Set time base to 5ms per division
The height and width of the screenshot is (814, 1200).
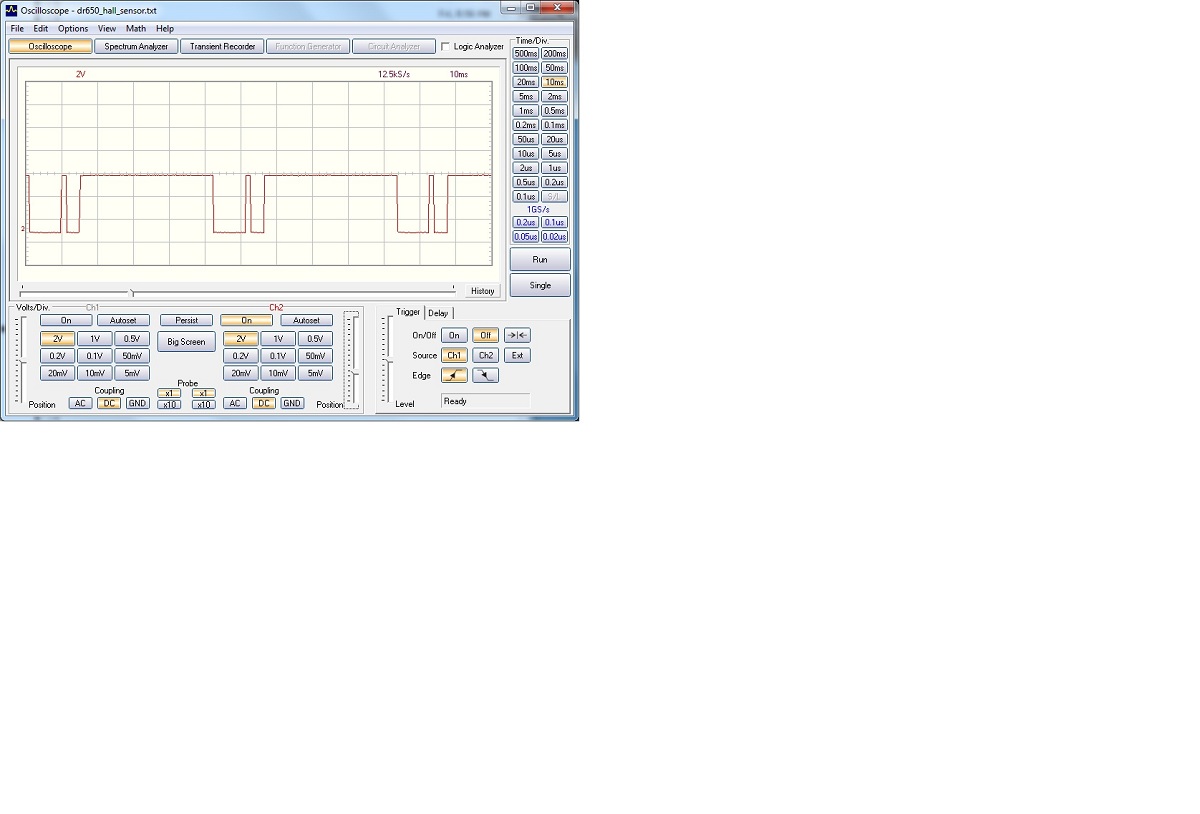(x=526, y=97)
